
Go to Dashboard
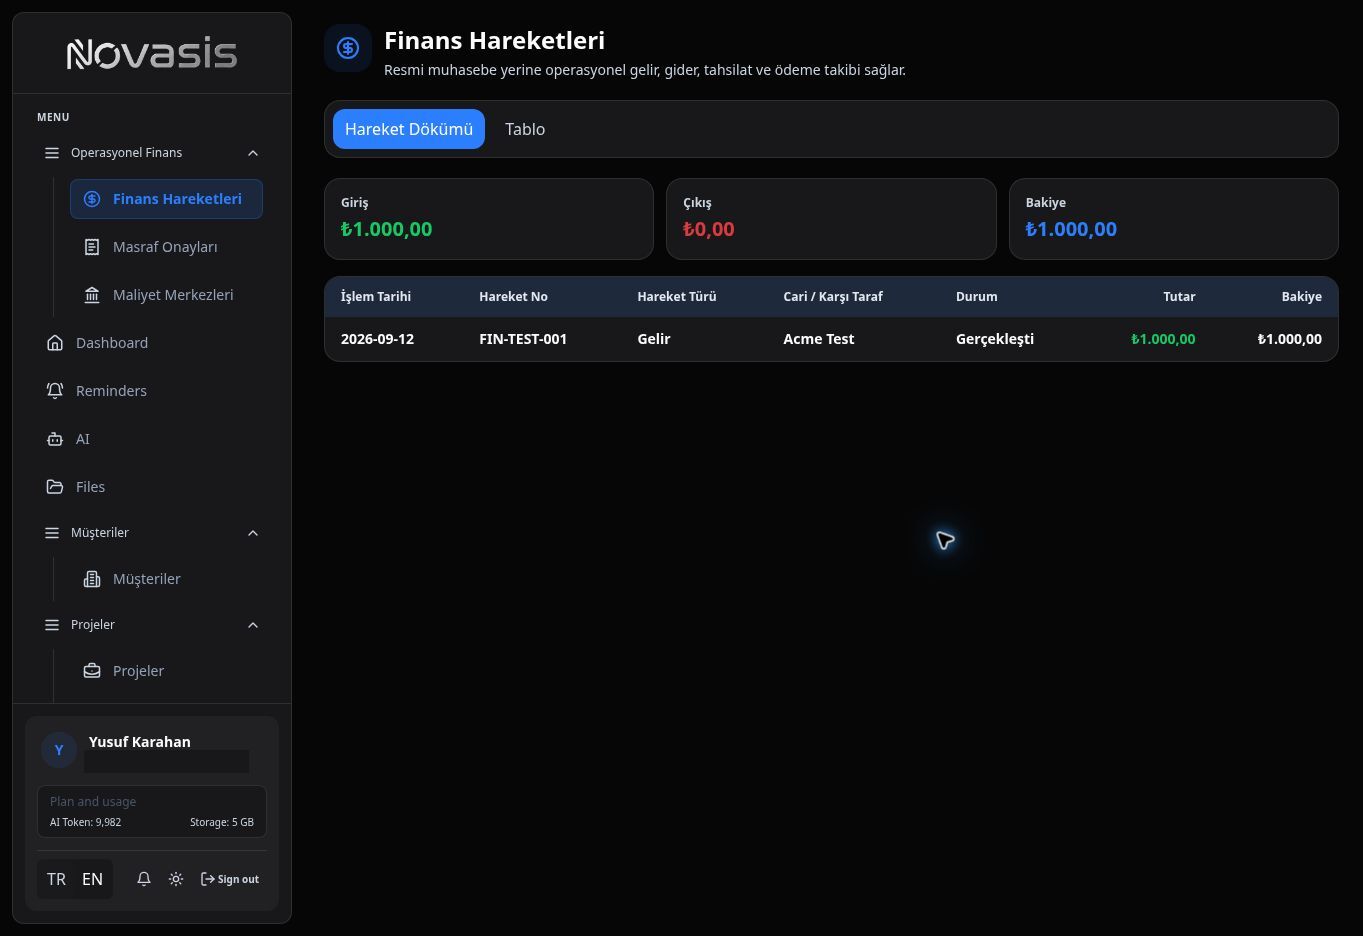(x=152, y=343)
